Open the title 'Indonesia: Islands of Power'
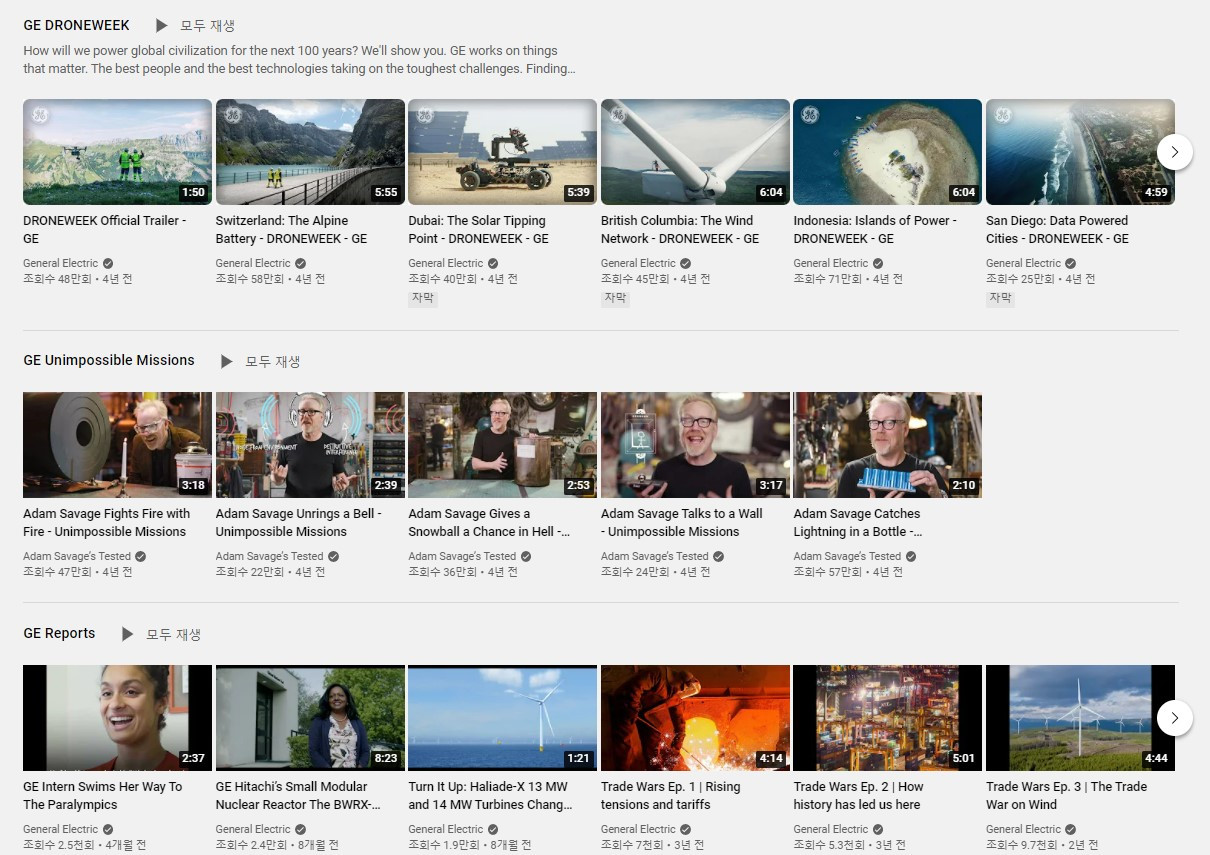 click(875, 230)
